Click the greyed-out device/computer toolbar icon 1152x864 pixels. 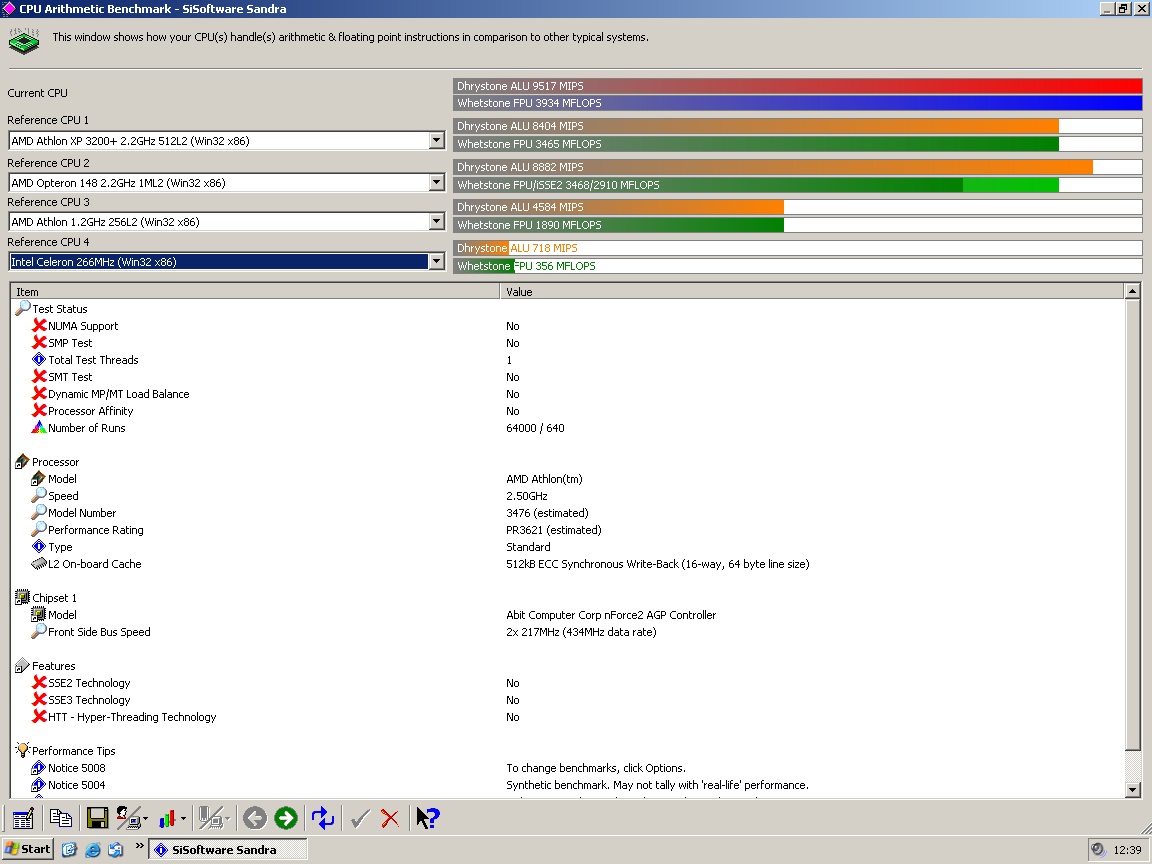click(x=212, y=818)
